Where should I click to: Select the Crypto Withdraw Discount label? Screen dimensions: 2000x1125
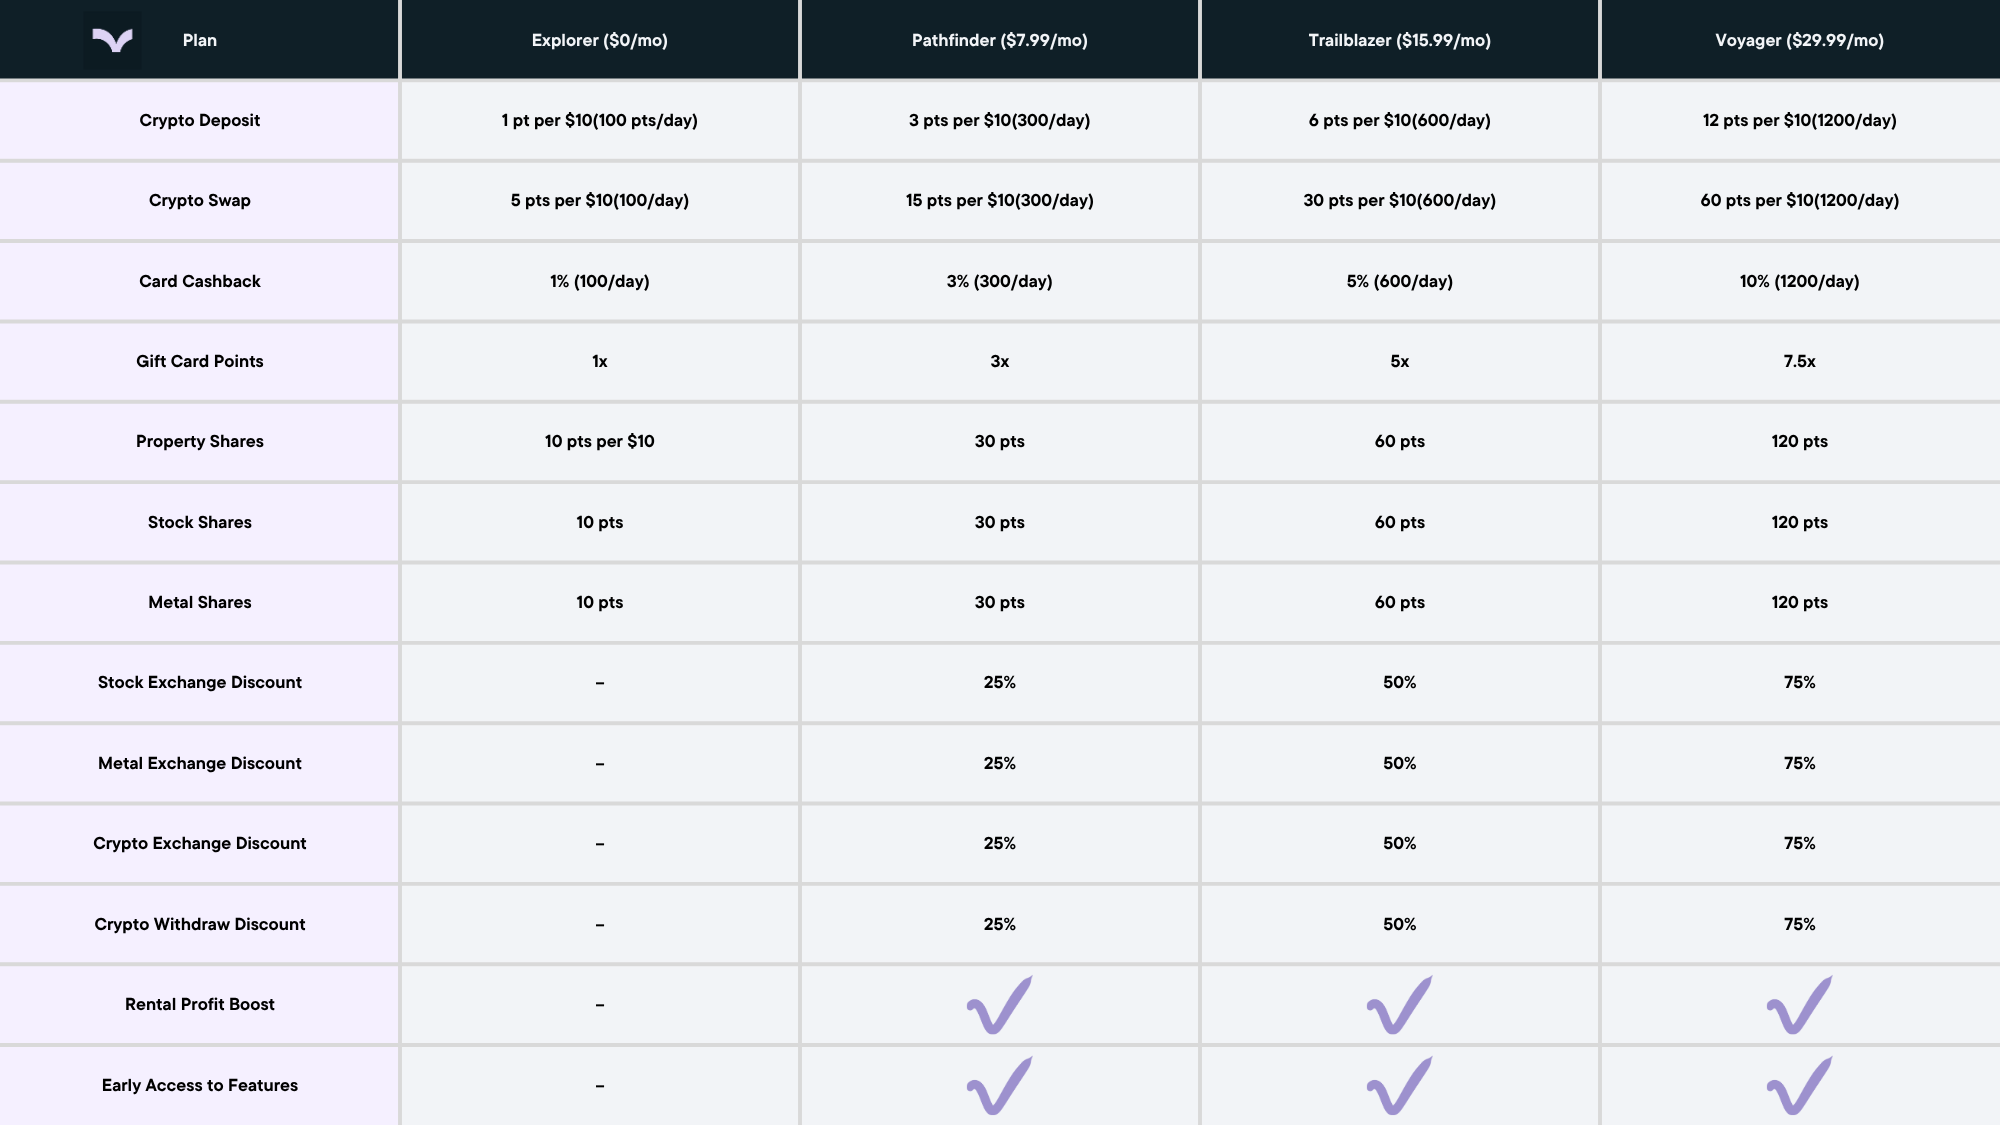pyautogui.click(x=199, y=924)
